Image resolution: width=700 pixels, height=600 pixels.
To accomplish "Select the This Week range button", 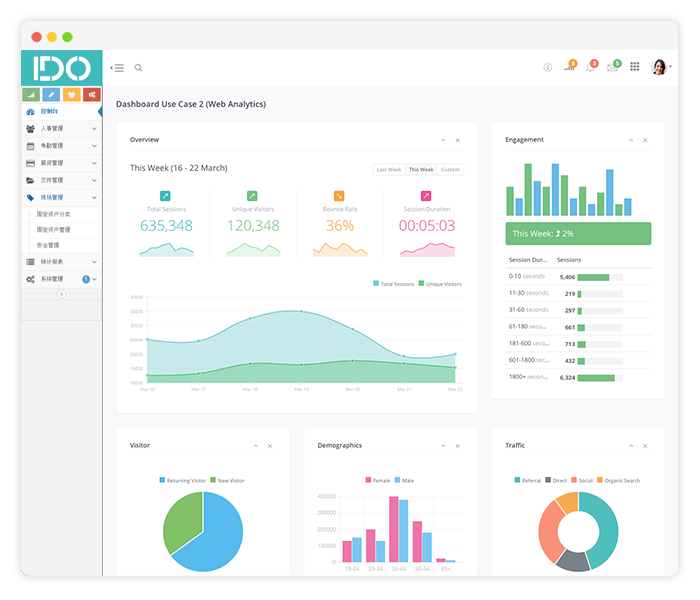I will (421, 170).
